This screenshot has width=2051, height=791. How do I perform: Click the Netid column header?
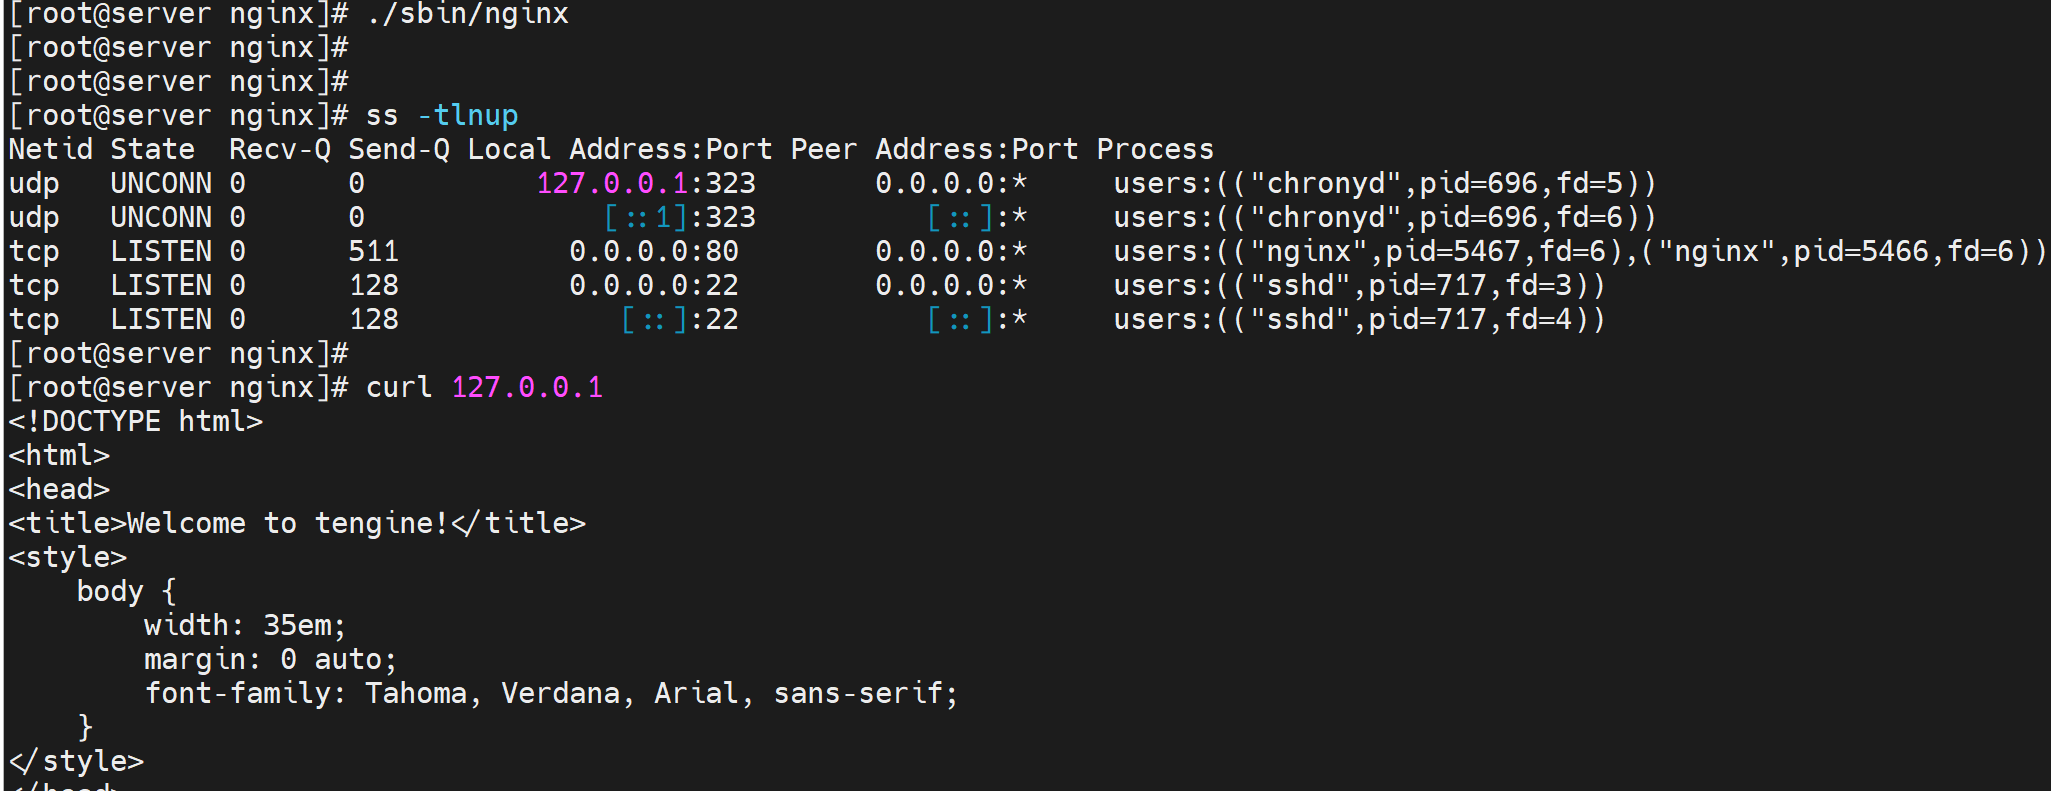(x=50, y=150)
